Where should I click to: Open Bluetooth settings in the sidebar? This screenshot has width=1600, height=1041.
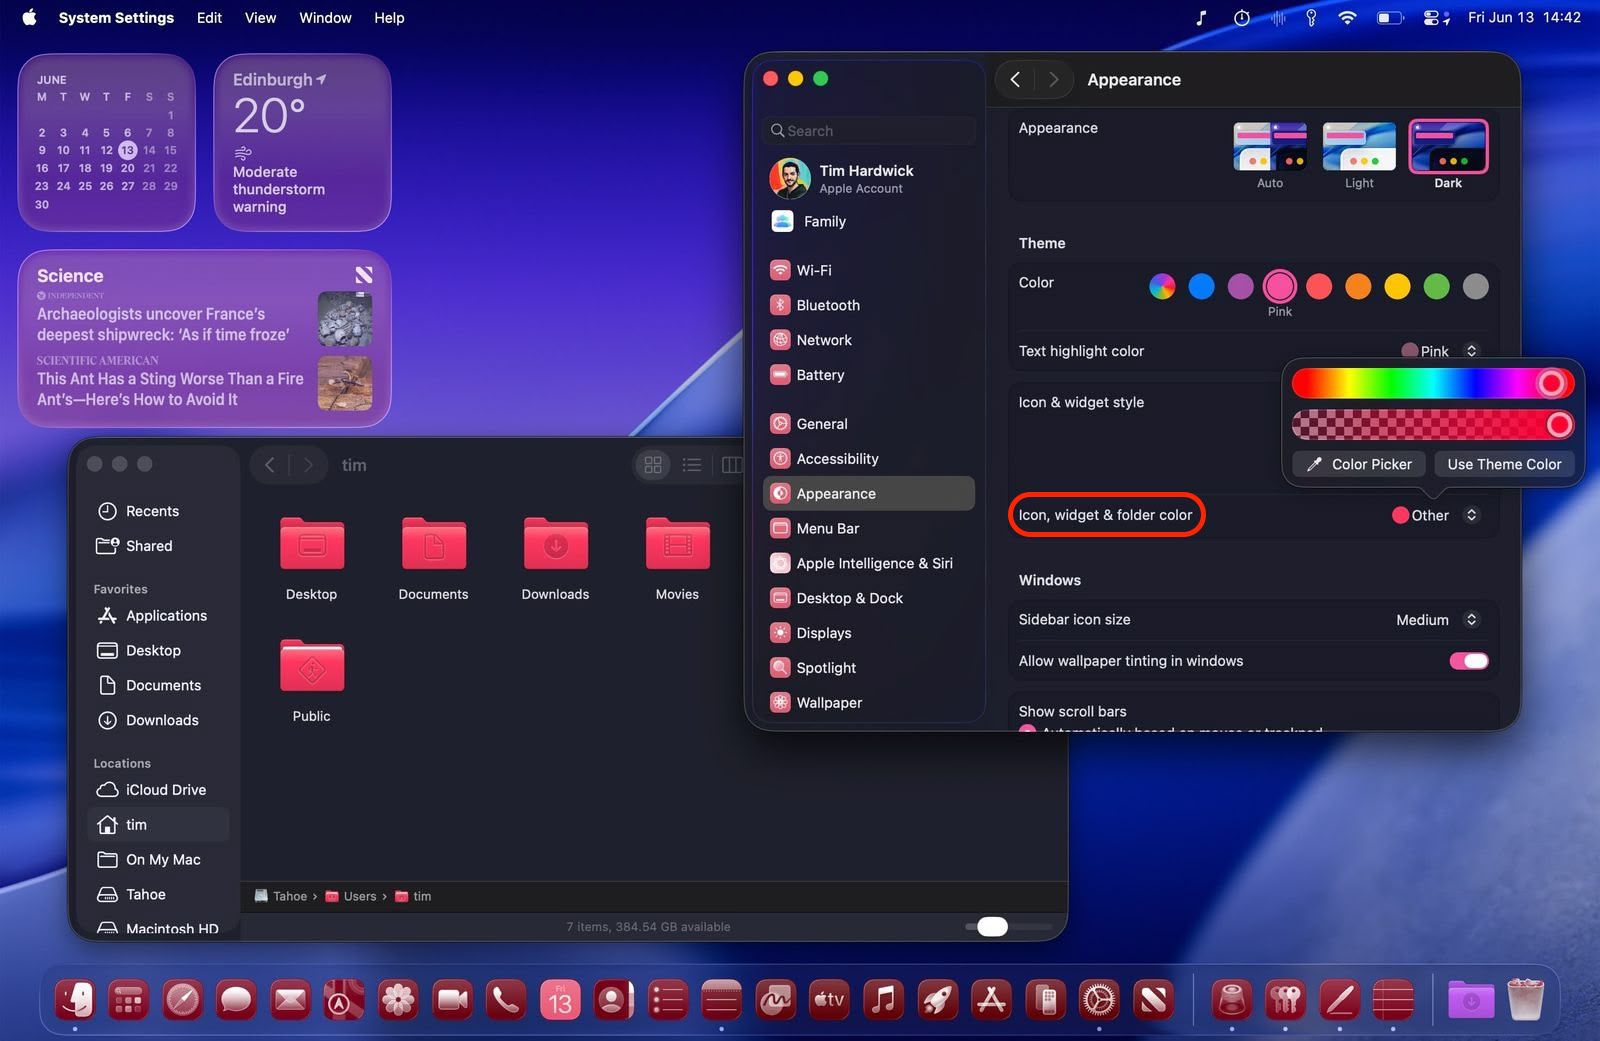827,305
